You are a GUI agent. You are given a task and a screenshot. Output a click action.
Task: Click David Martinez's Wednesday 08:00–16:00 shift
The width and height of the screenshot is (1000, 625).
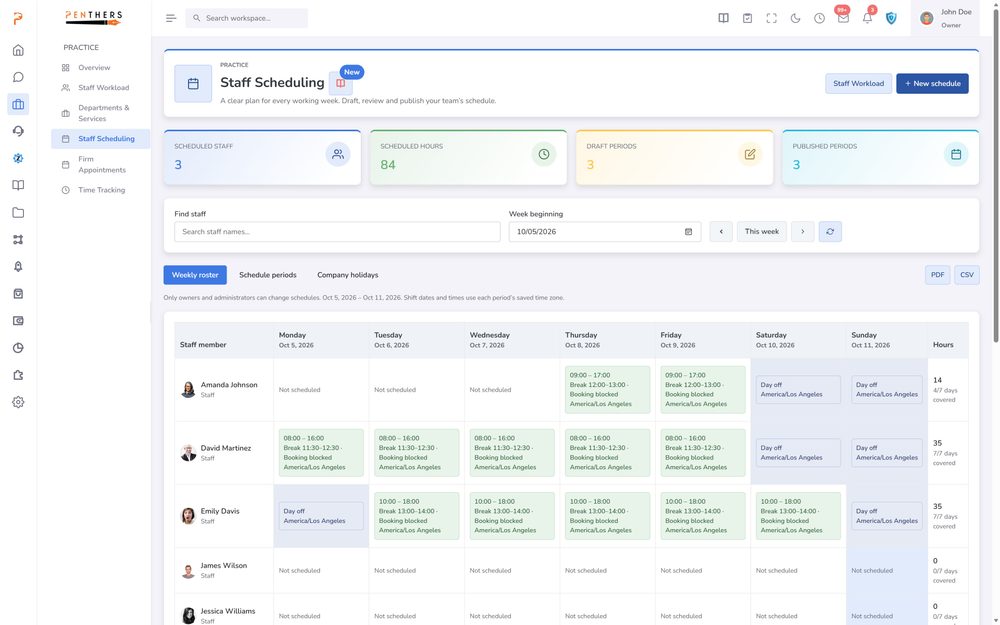[x=511, y=453]
